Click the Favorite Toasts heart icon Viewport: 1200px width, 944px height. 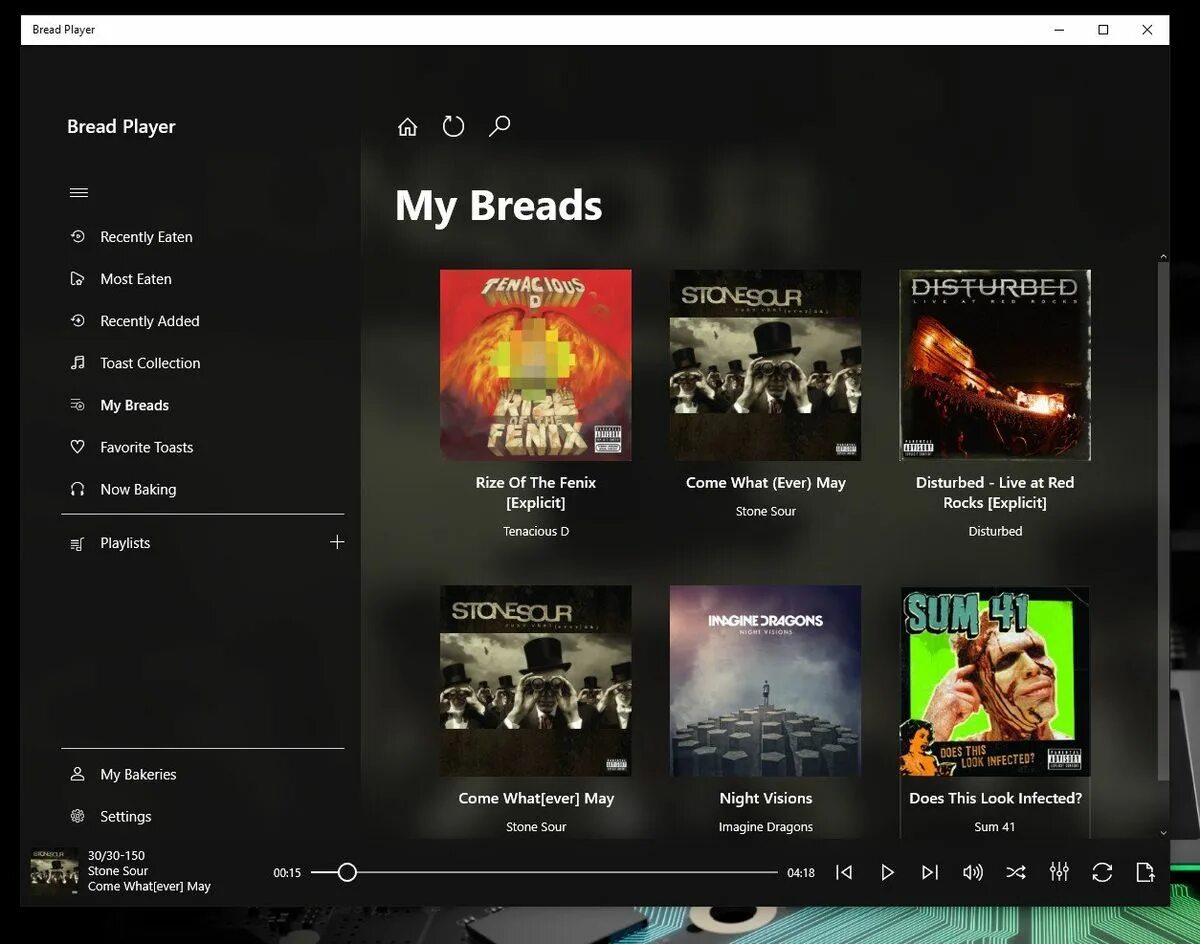(x=77, y=447)
